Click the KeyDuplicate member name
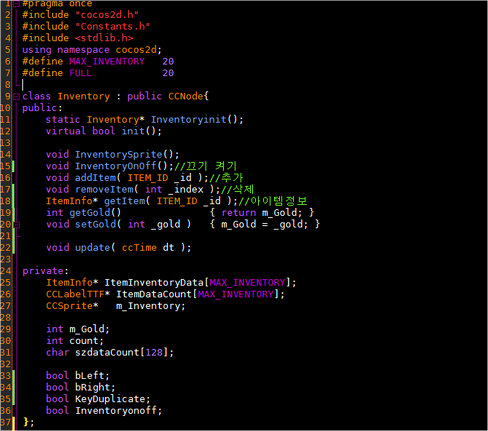488x431 pixels. (110, 399)
